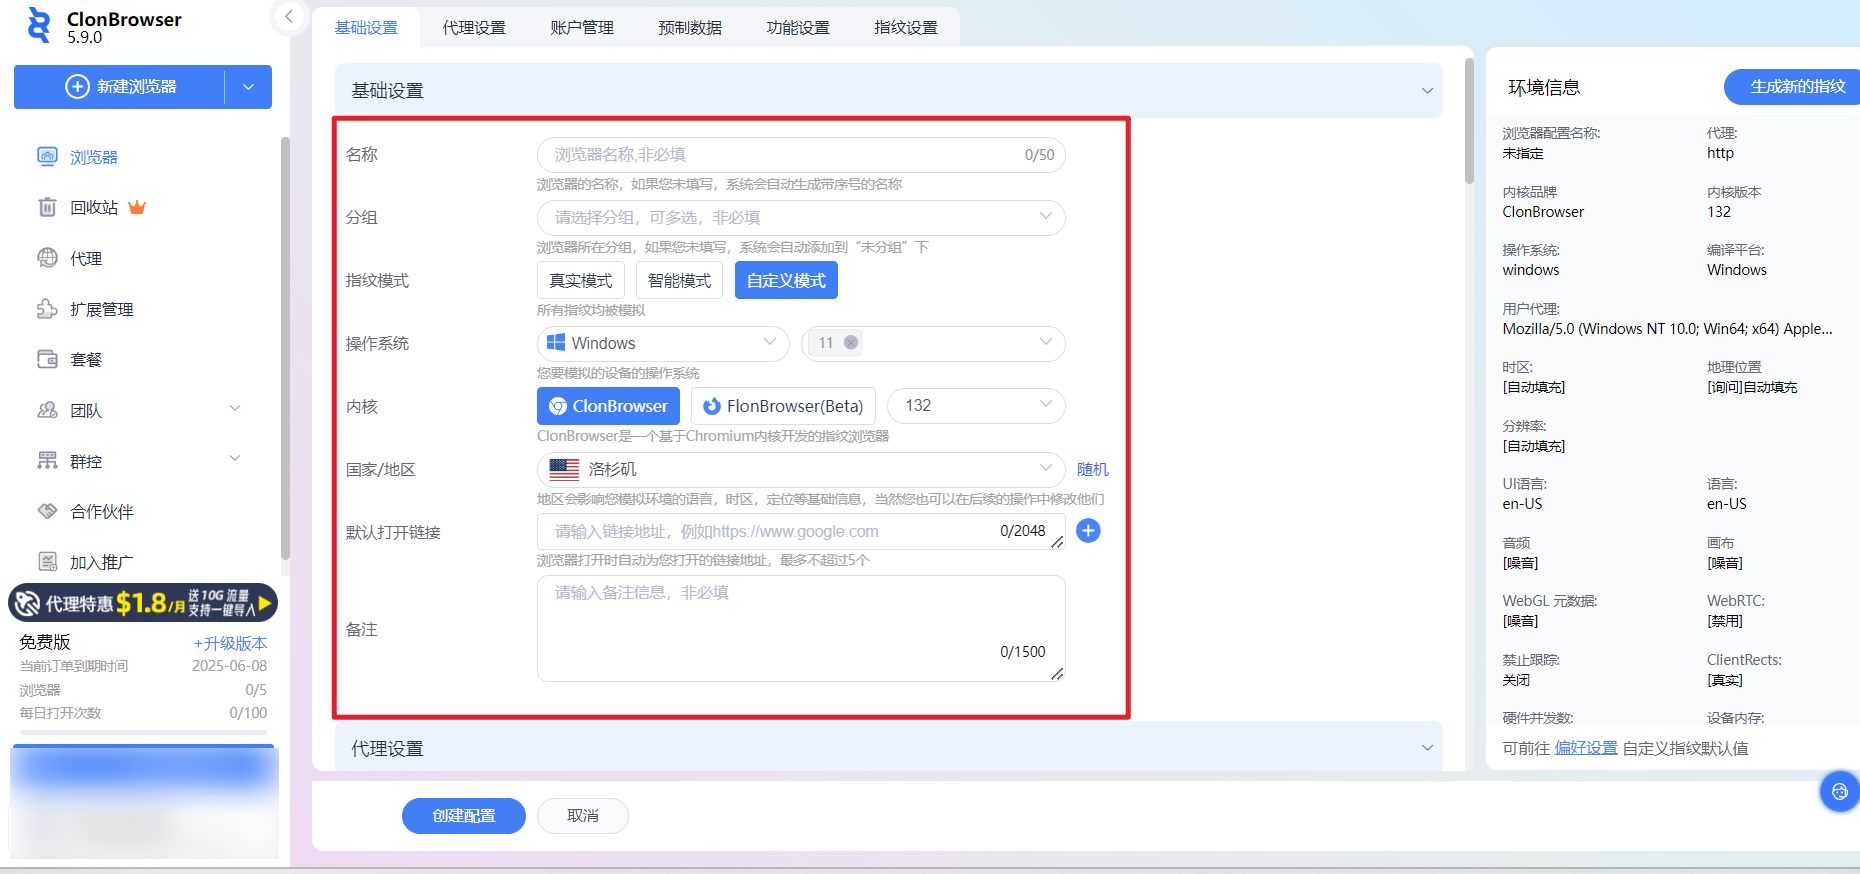
Task: Click the 群控 sidebar icon
Action: (x=47, y=461)
